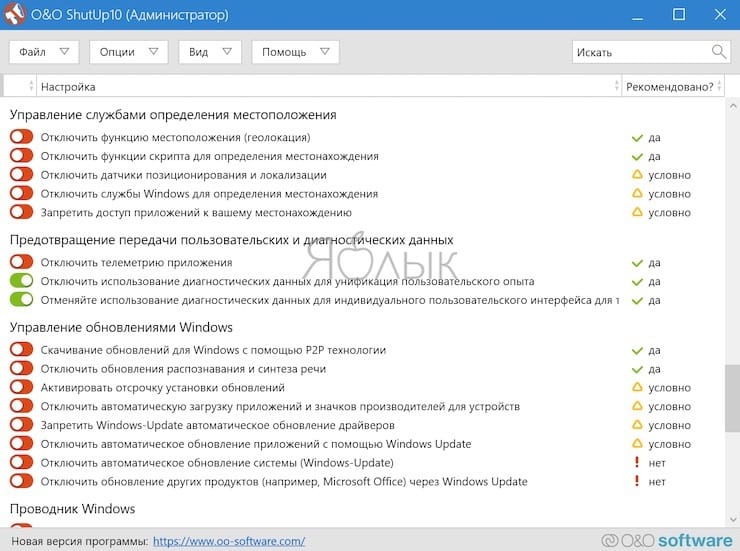Toggle positioning and localization sensors setting
The image size is (740, 551).
tap(22, 175)
